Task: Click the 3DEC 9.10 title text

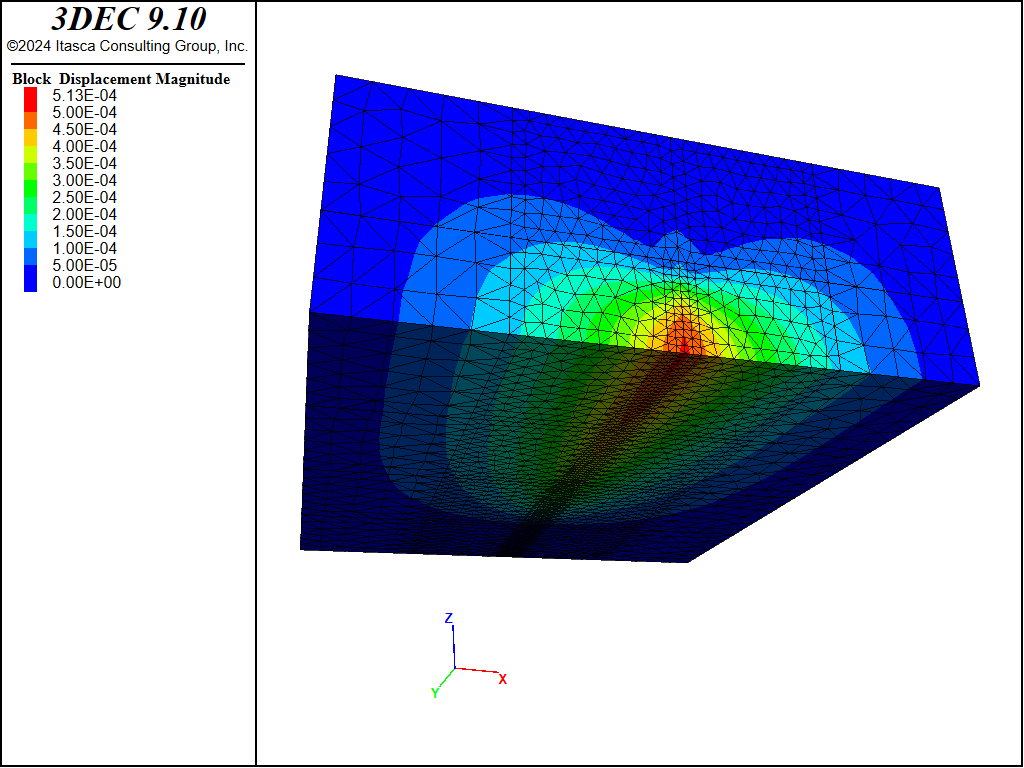Action: [x=128, y=20]
